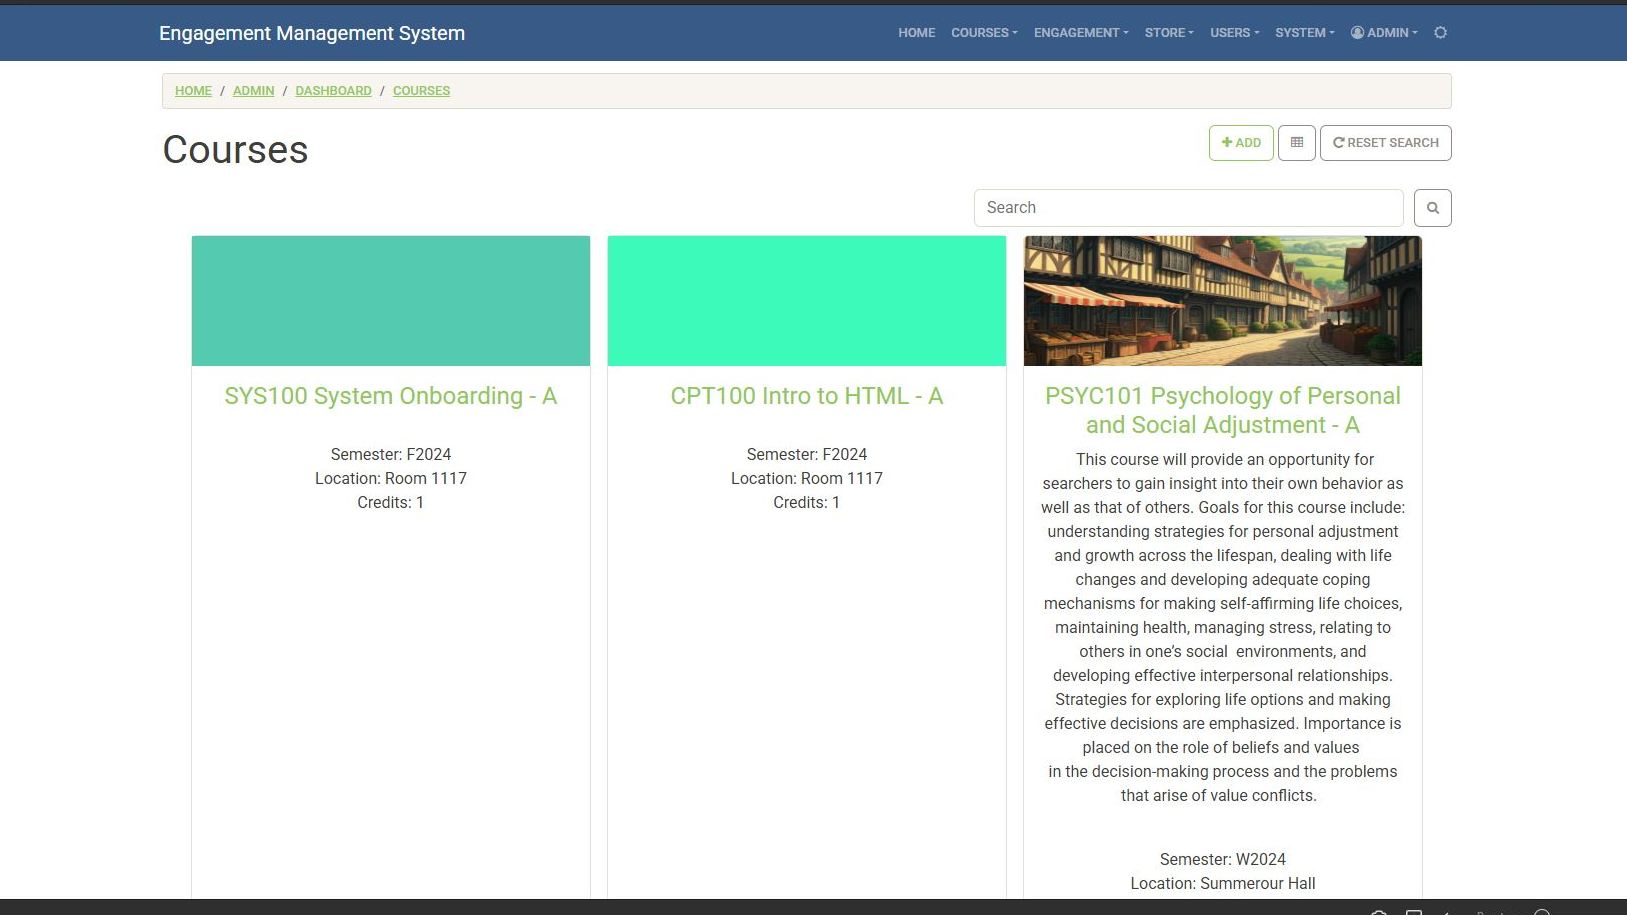1627x915 pixels.
Task: Open the Users menu
Action: click(x=1234, y=33)
